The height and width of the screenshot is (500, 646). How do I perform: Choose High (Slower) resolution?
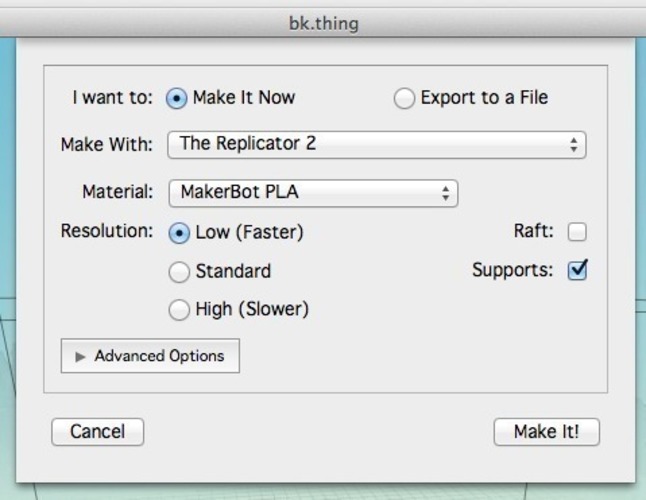(x=179, y=310)
